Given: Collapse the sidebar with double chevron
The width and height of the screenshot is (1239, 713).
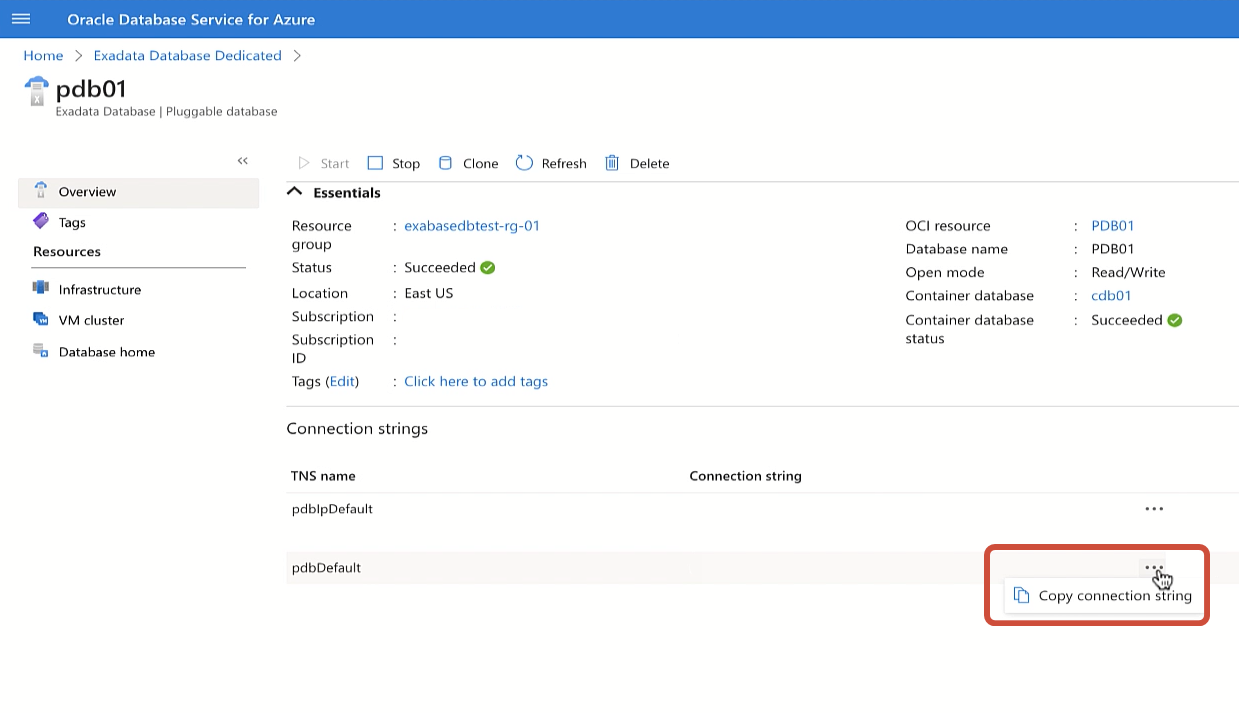Looking at the screenshot, I should [242, 161].
